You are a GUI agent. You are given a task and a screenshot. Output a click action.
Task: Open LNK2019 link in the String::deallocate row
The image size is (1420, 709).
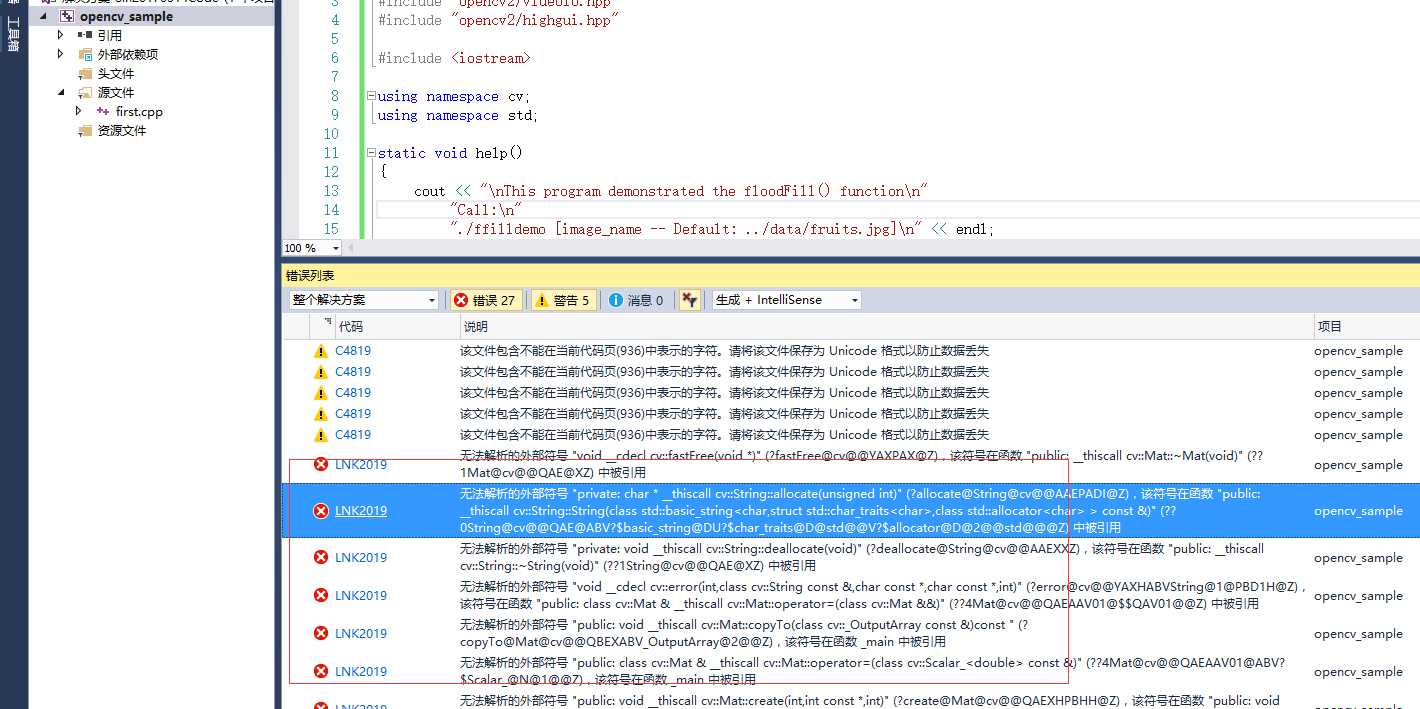(361, 557)
